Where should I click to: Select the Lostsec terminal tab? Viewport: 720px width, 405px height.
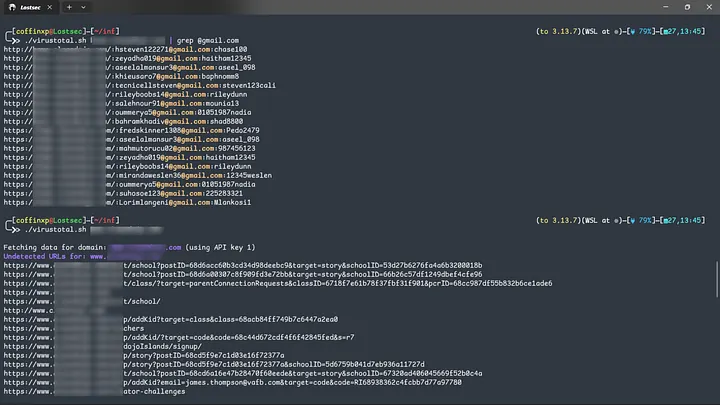tap(30, 7)
